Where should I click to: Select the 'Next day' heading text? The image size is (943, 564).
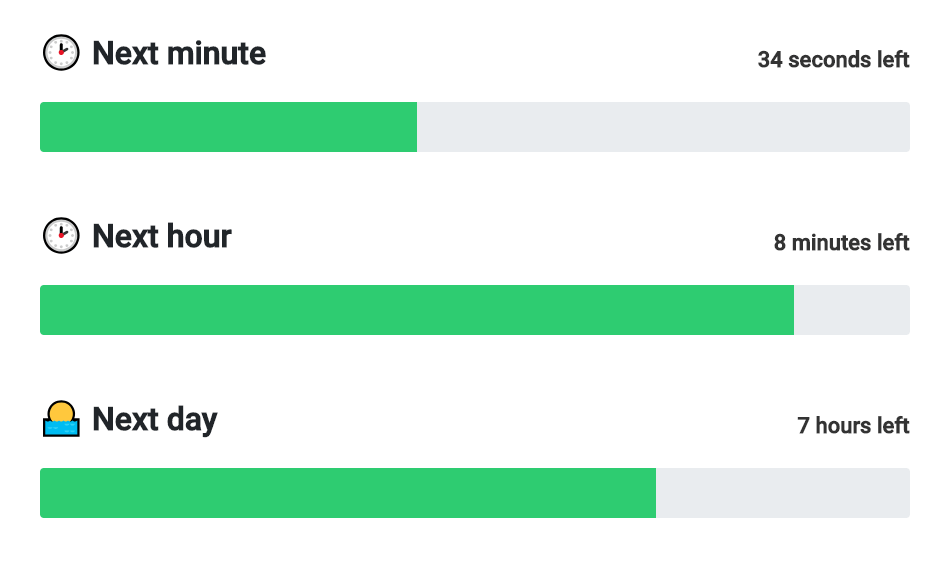[154, 419]
